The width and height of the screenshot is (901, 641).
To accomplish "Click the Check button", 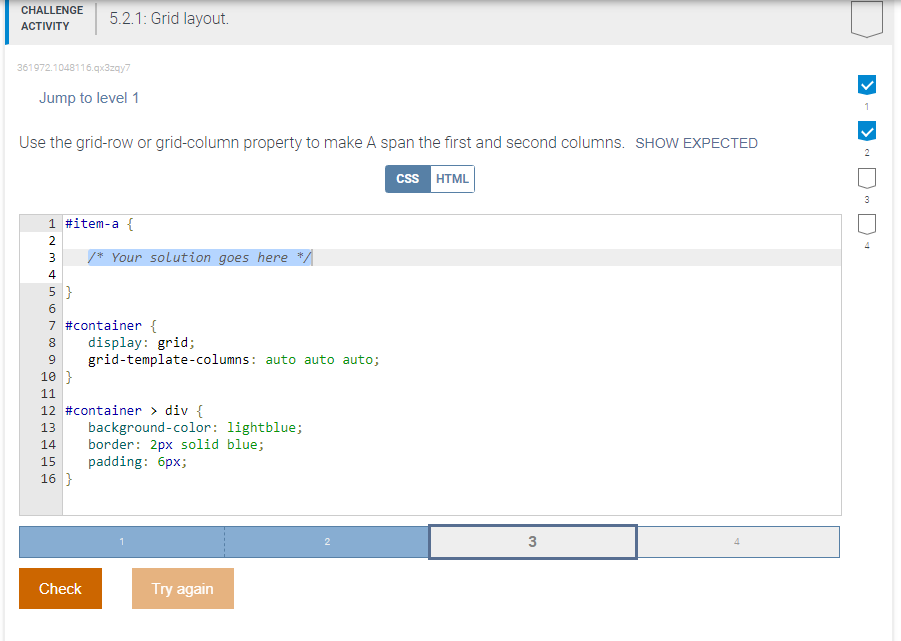I will point(59,588).
